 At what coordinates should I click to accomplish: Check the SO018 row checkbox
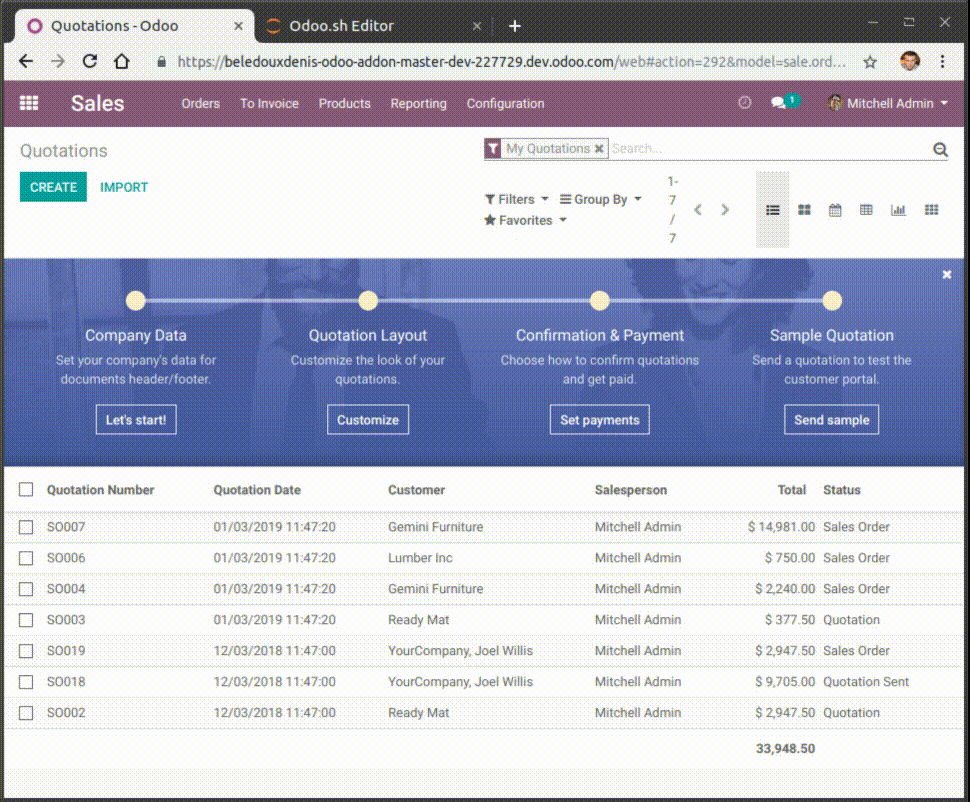26,682
